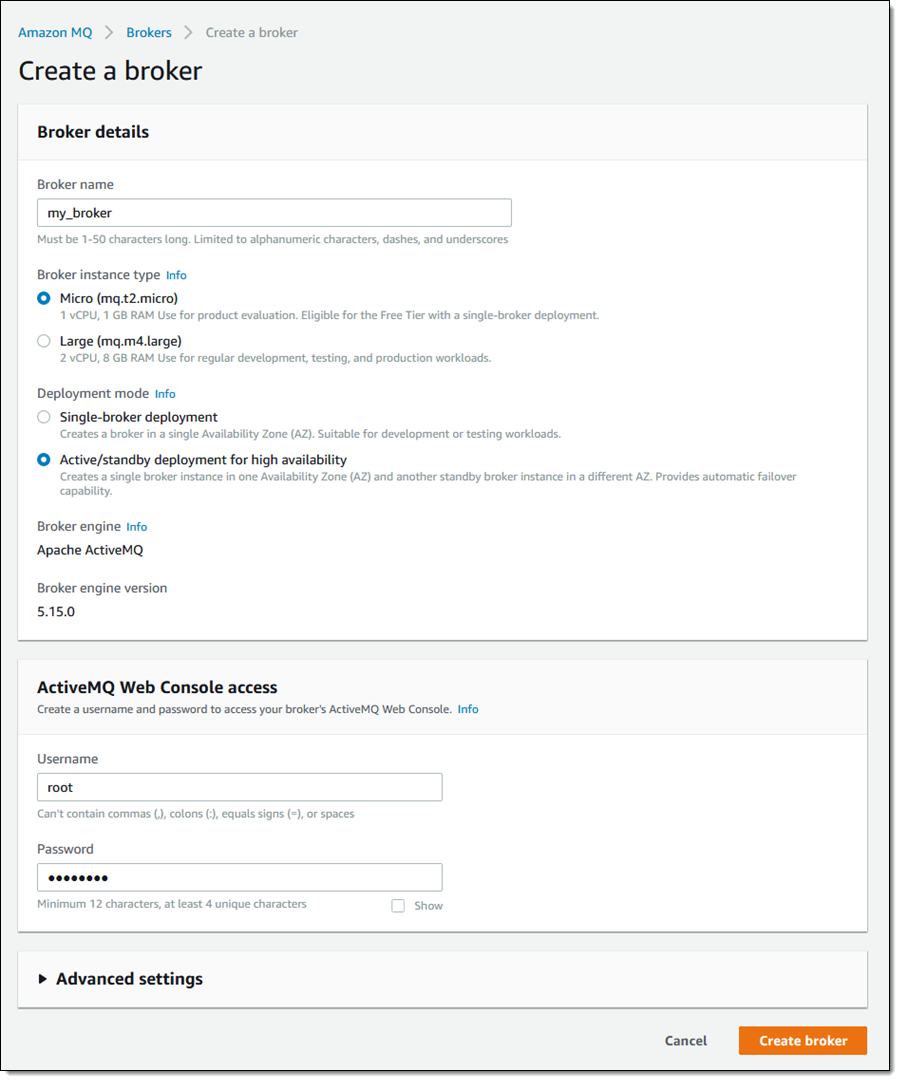The image size is (900, 1081).
Task: Choose Single-broker deployment option
Action: click(x=44, y=417)
